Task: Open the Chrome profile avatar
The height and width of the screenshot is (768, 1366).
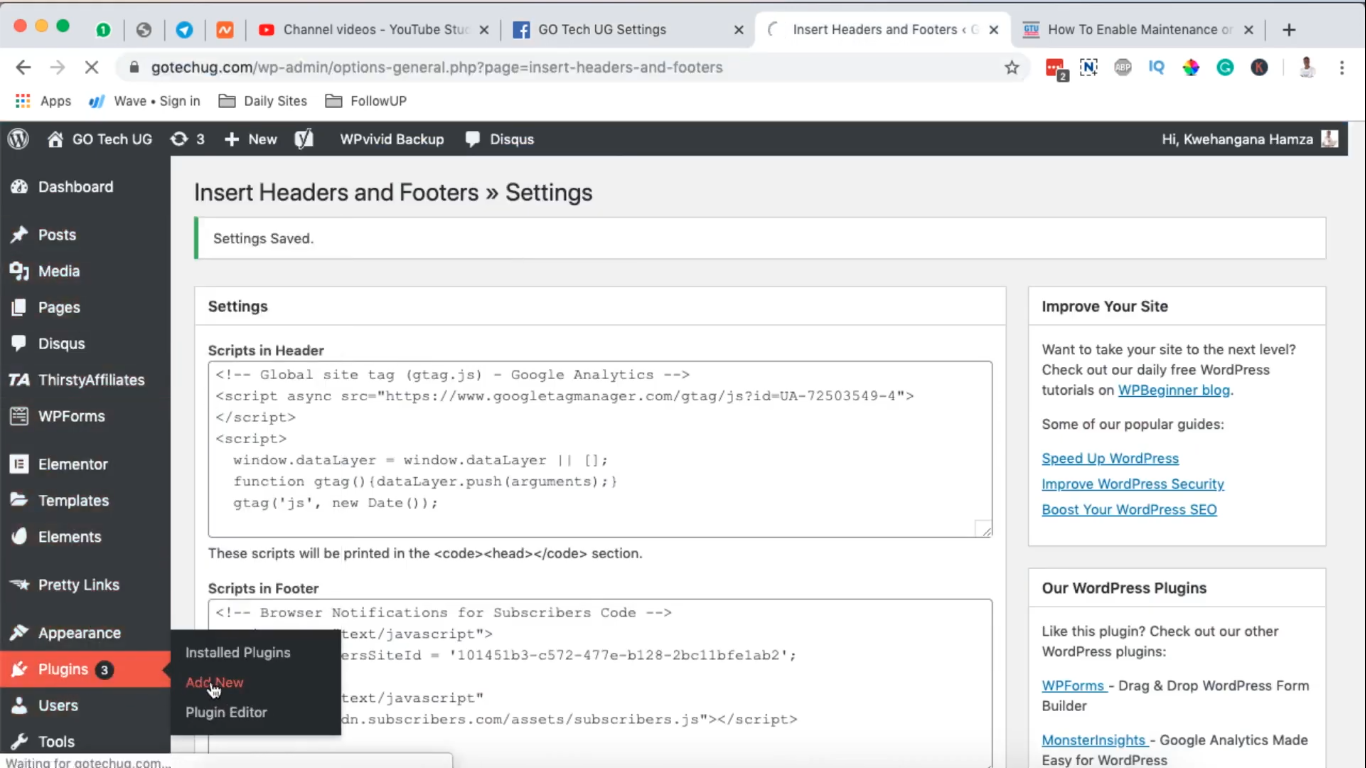Action: (x=1307, y=67)
